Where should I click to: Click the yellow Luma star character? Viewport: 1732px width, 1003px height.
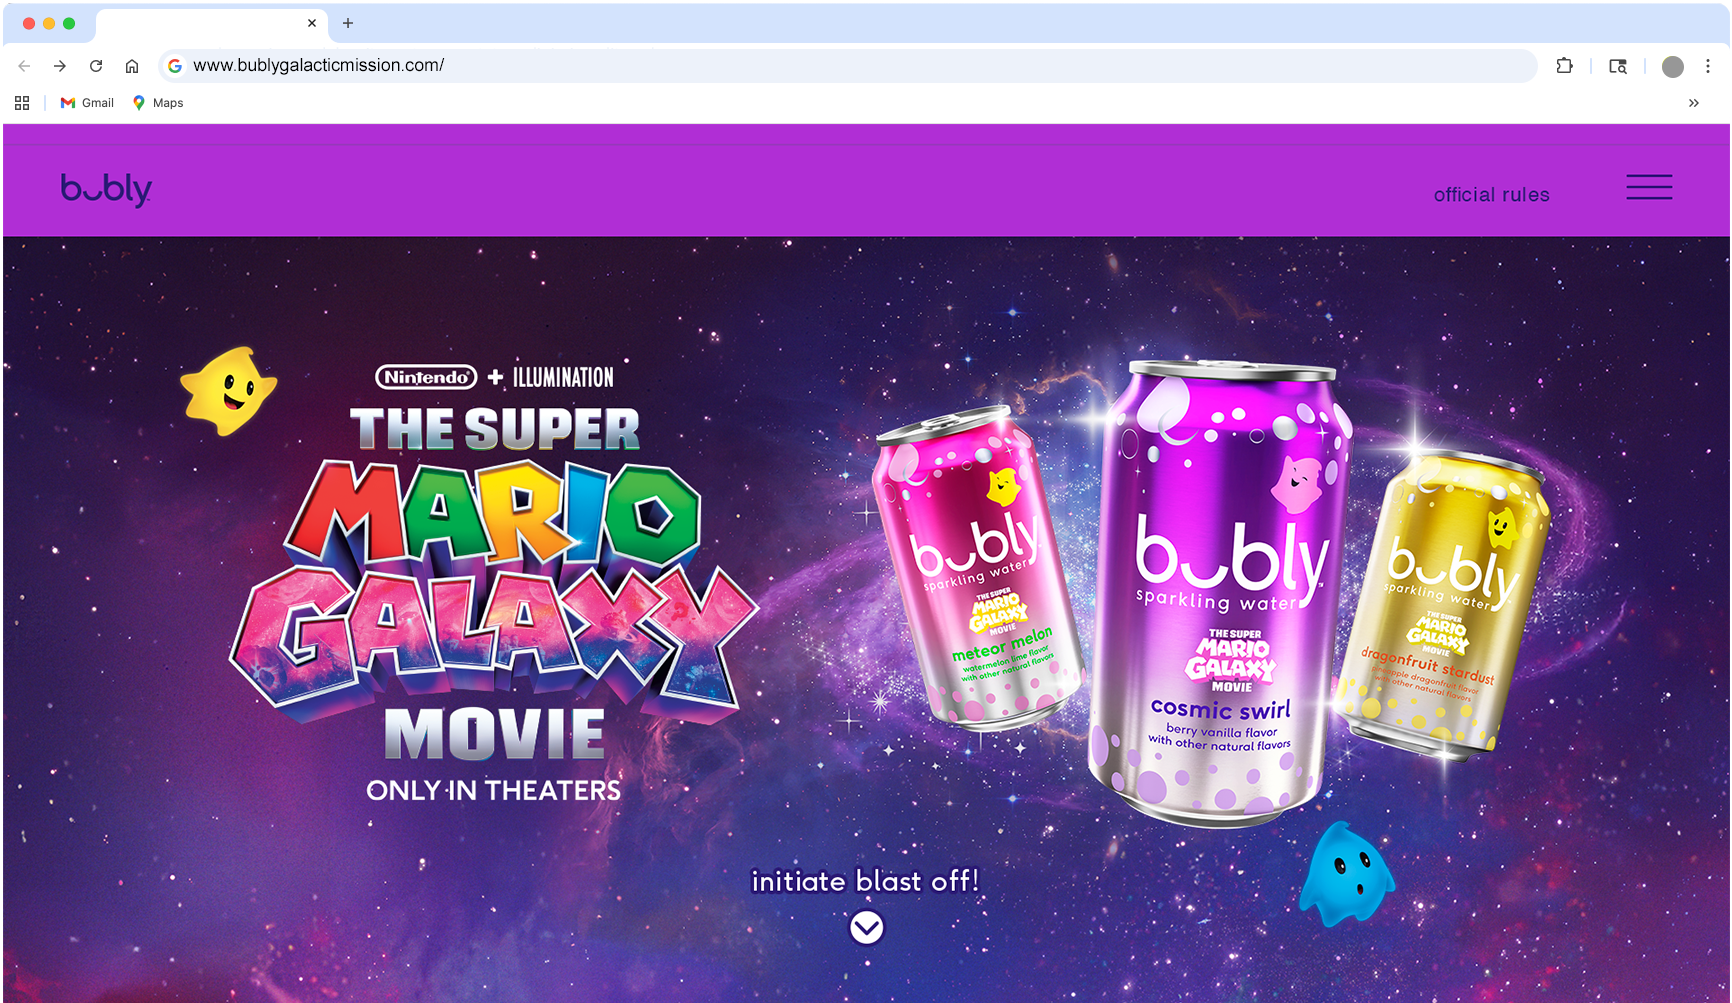tap(229, 391)
